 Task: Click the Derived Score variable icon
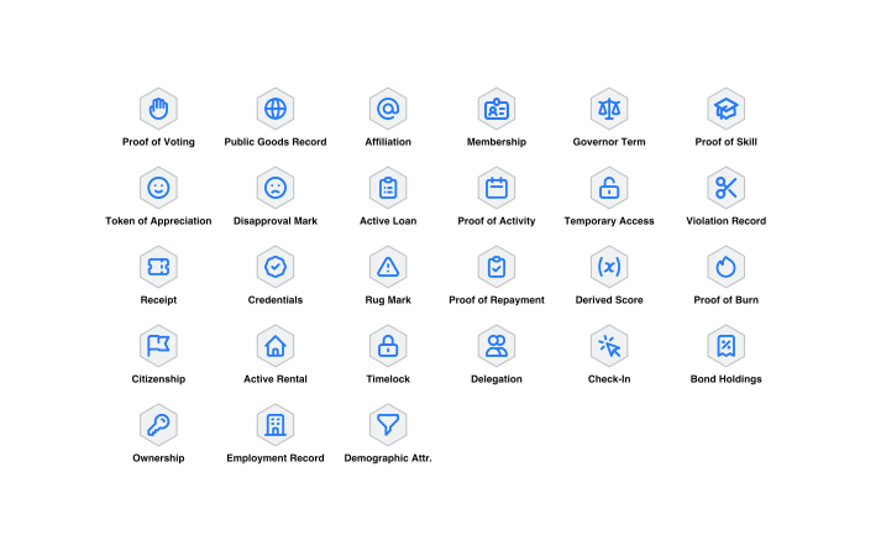pyautogui.click(x=609, y=266)
